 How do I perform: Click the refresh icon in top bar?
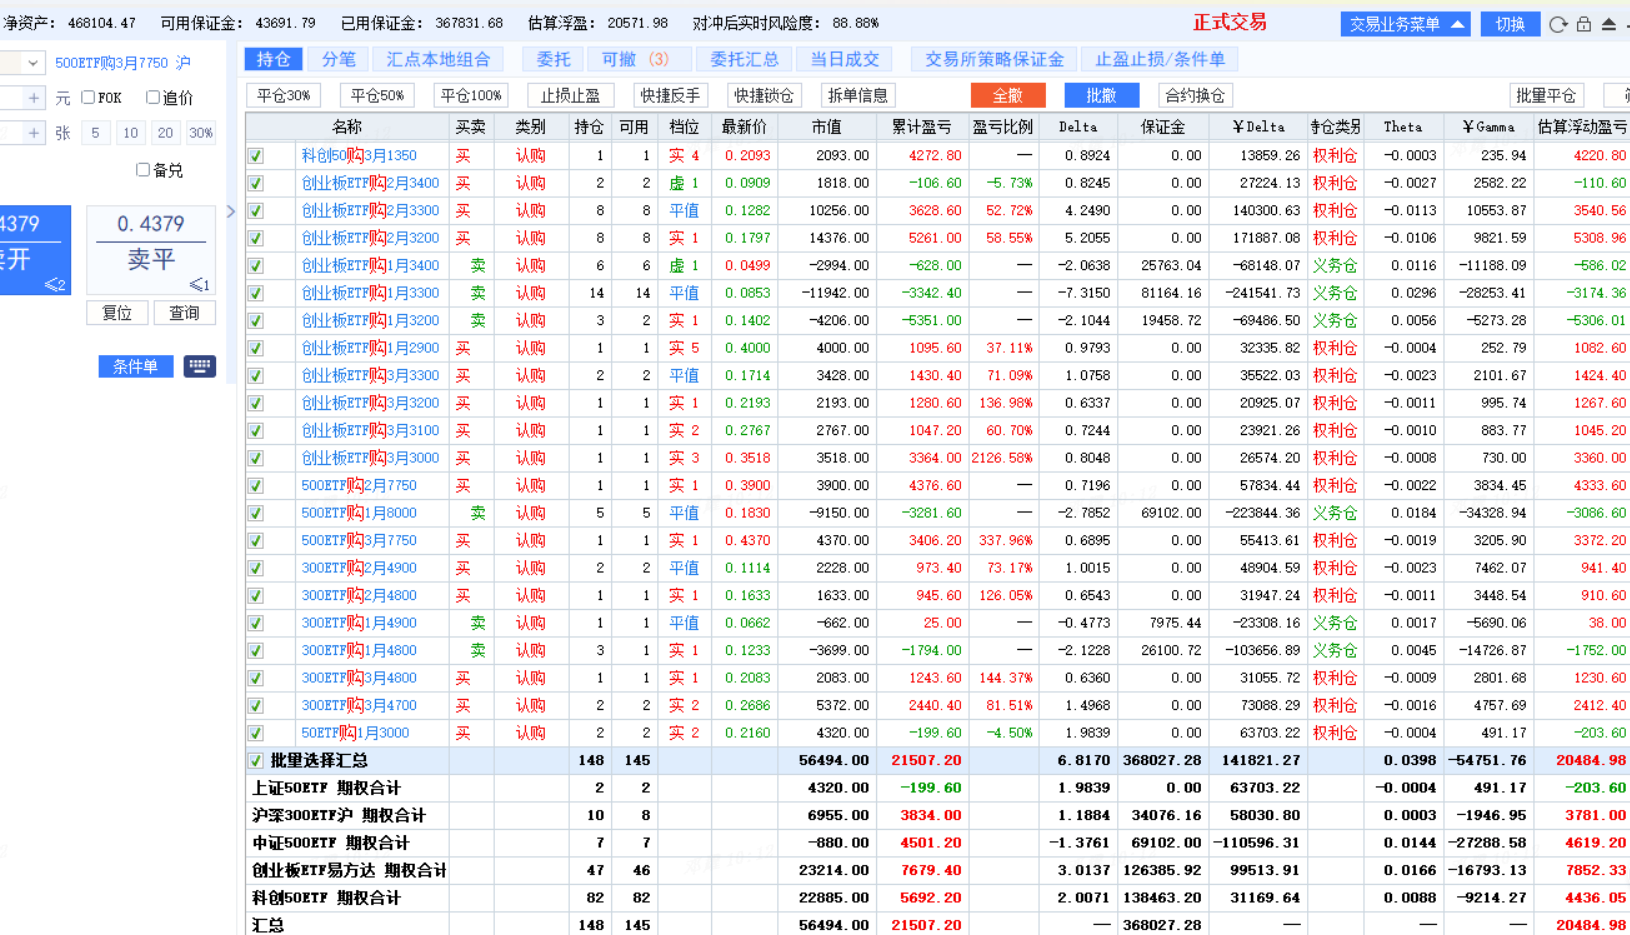pos(1558,24)
